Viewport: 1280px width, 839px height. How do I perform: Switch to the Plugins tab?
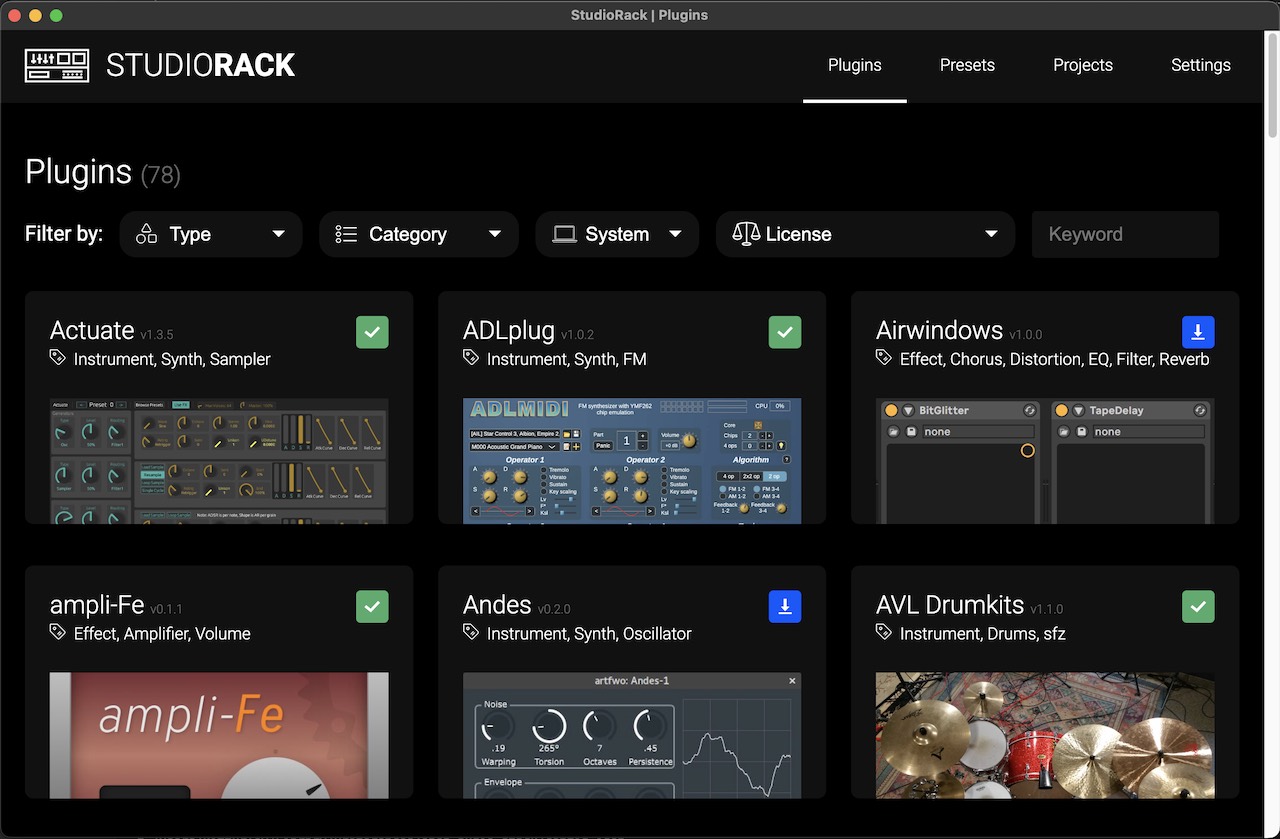point(855,65)
